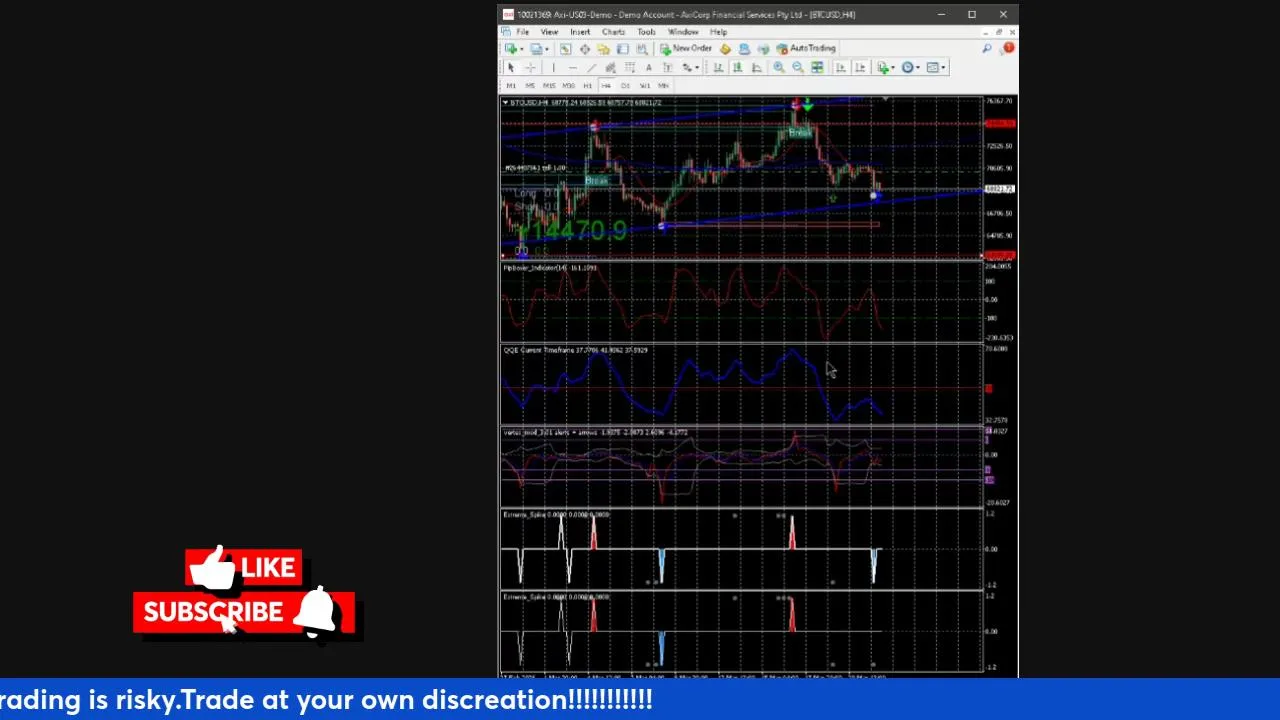The height and width of the screenshot is (720, 1280).
Task: Expand the Arrows objects dropdown arrow
Action: tap(697, 67)
